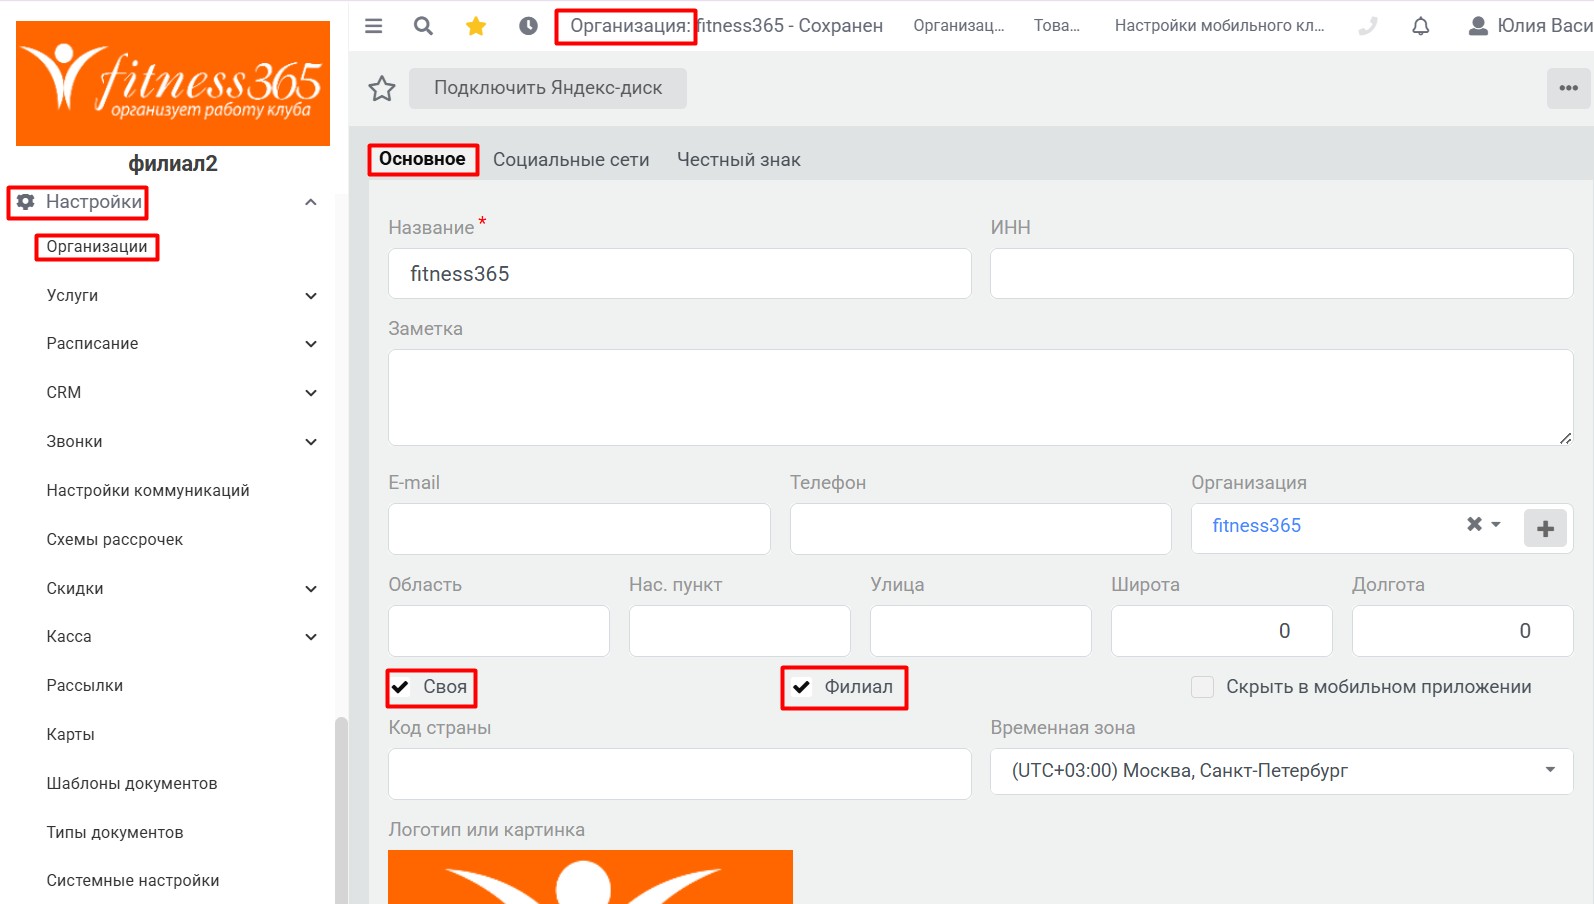This screenshot has height=904, width=1594.
Task: Open Шаблоны документов in sidebar
Action: click(x=132, y=784)
